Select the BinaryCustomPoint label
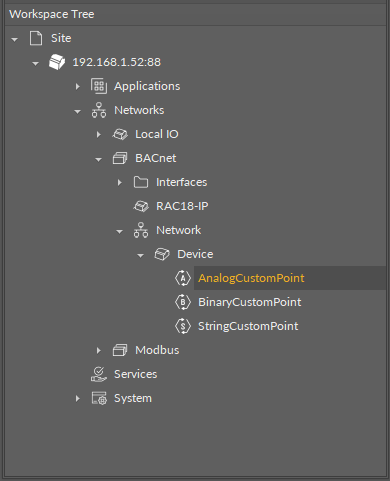Screen dimensions: 390x481 point(249,302)
